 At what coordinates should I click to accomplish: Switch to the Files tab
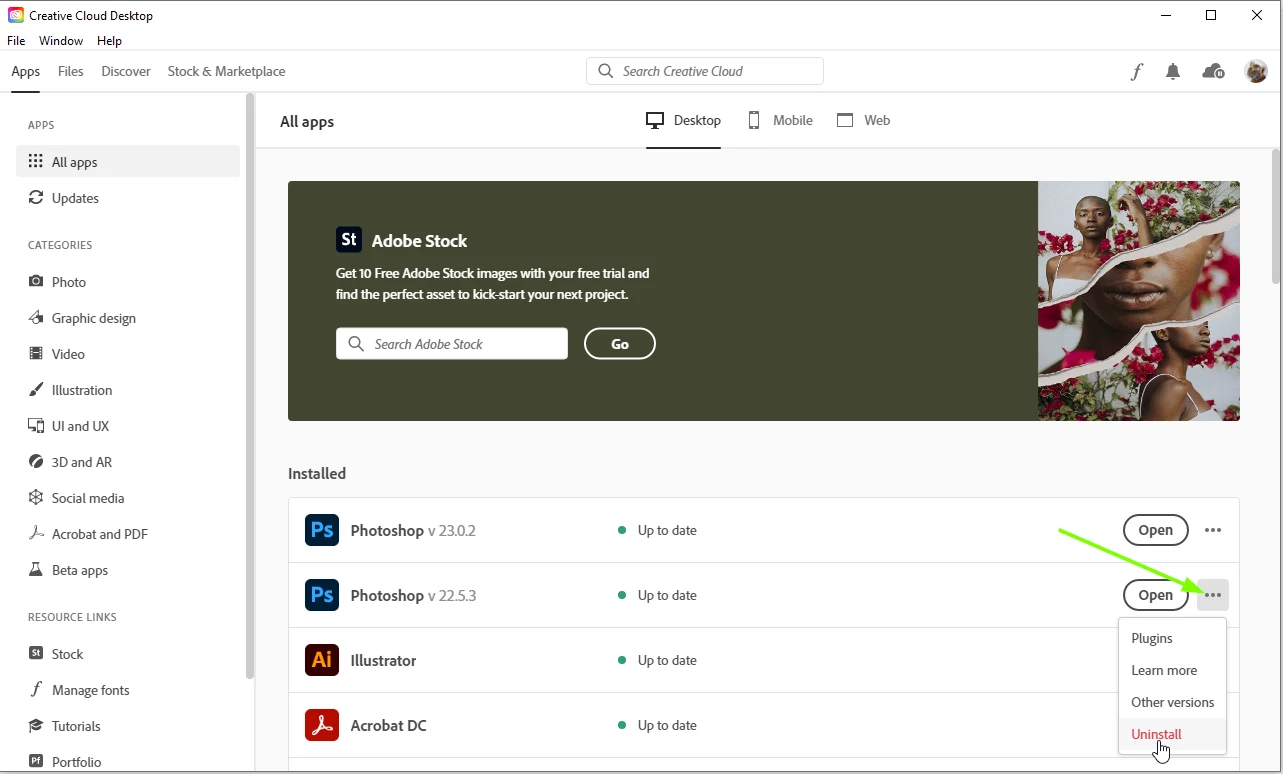tap(71, 71)
